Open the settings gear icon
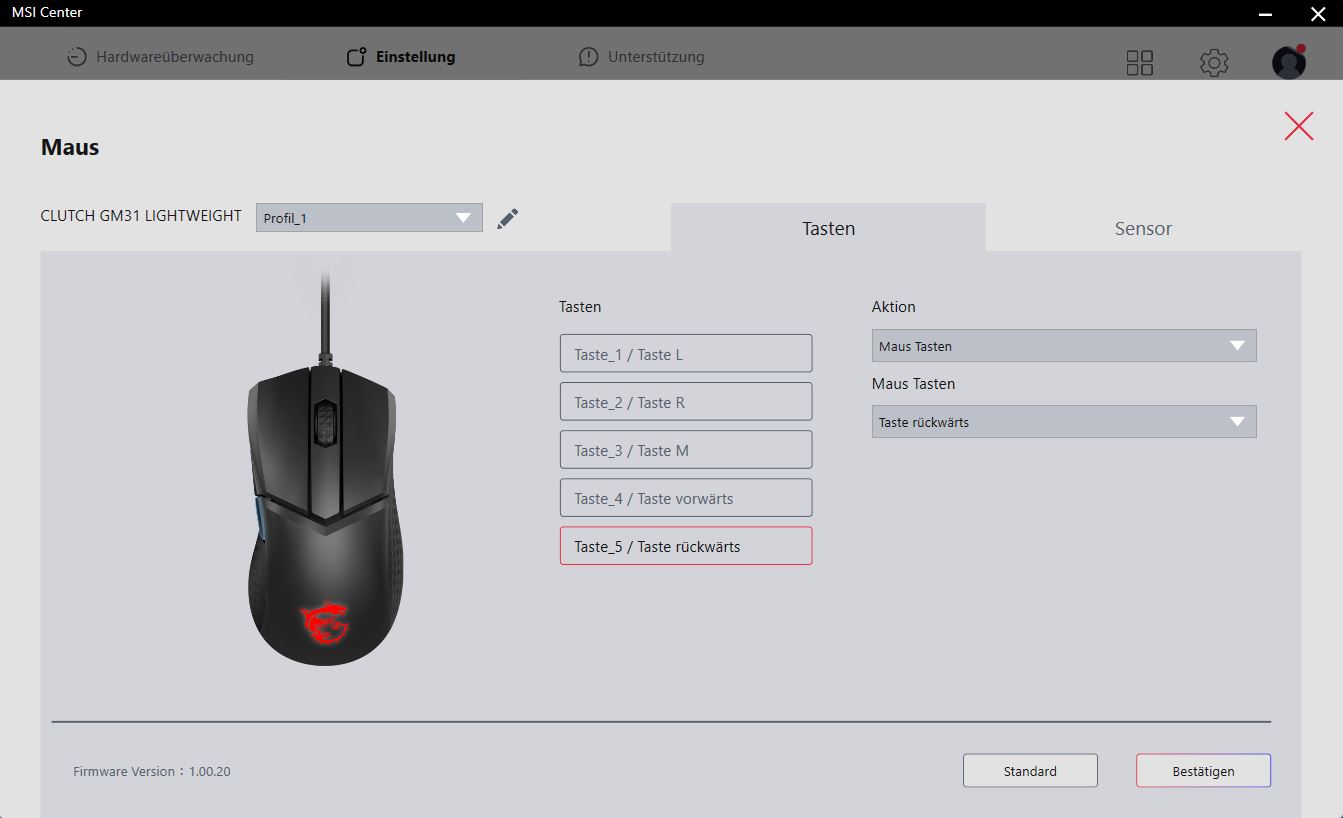Screen dimensions: 1343x818 point(1213,63)
